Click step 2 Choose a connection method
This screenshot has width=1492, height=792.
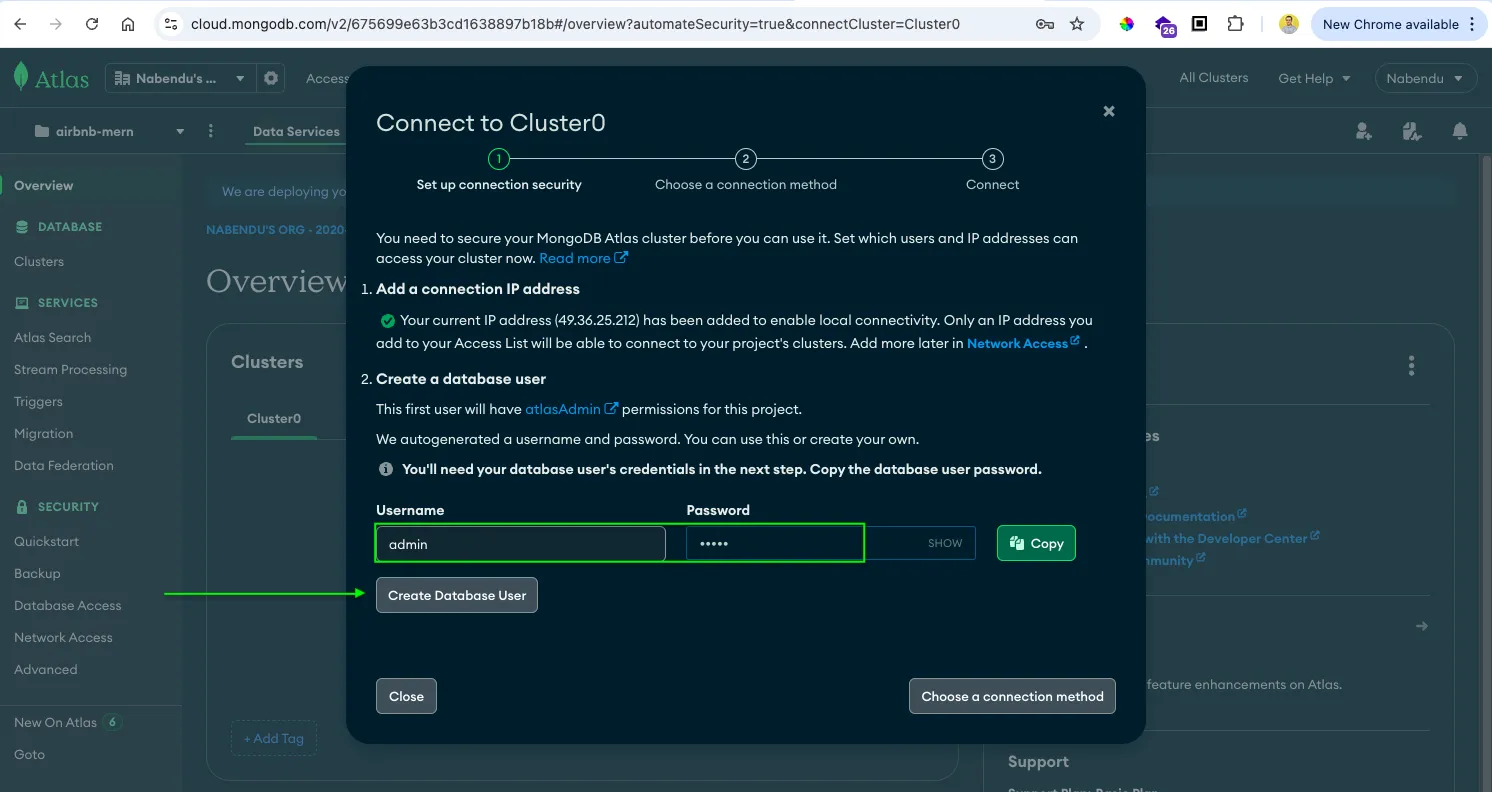coord(745,171)
